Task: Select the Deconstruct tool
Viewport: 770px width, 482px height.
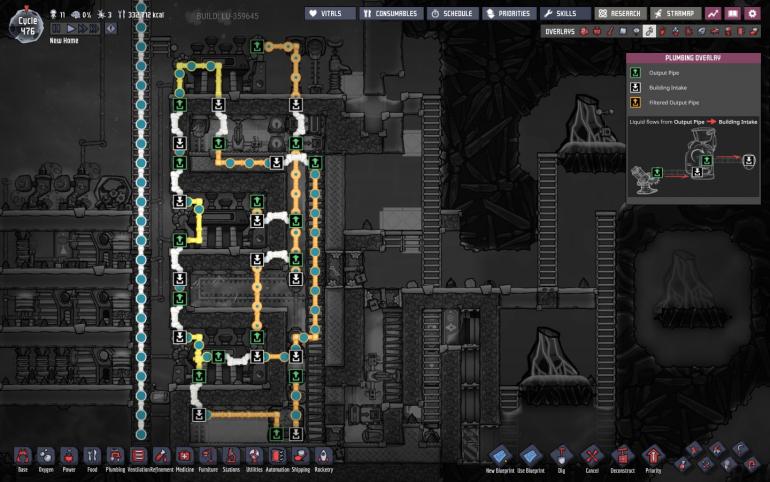Action: [x=623, y=460]
